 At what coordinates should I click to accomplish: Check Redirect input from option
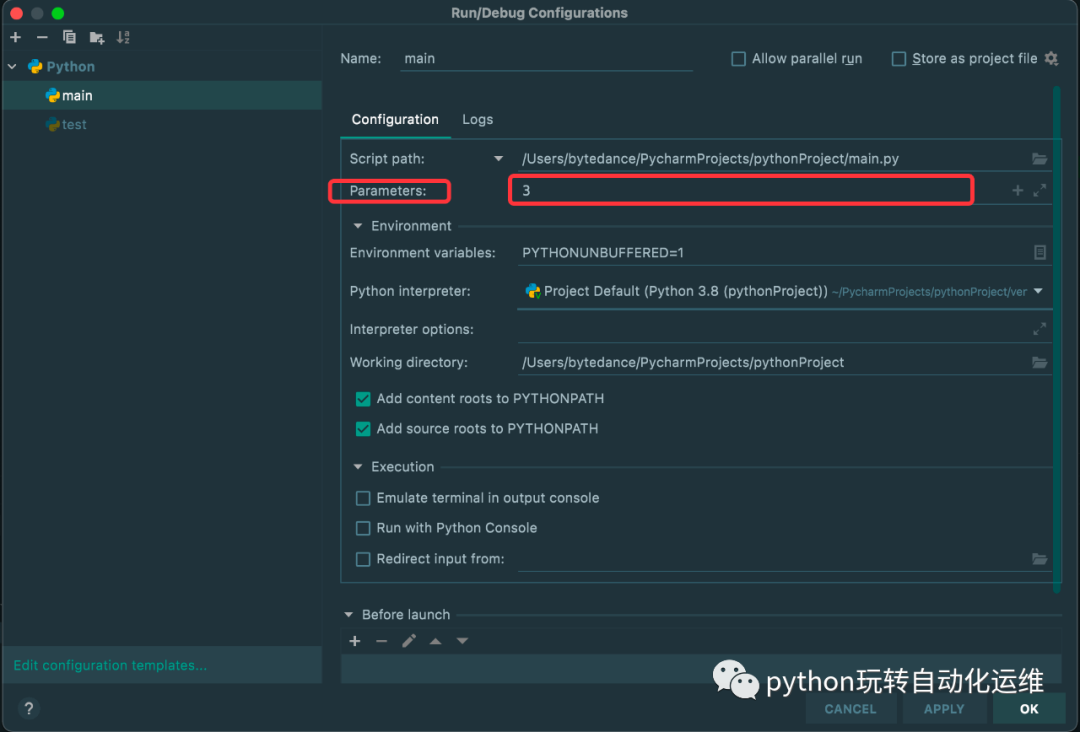pyautogui.click(x=363, y=558)
